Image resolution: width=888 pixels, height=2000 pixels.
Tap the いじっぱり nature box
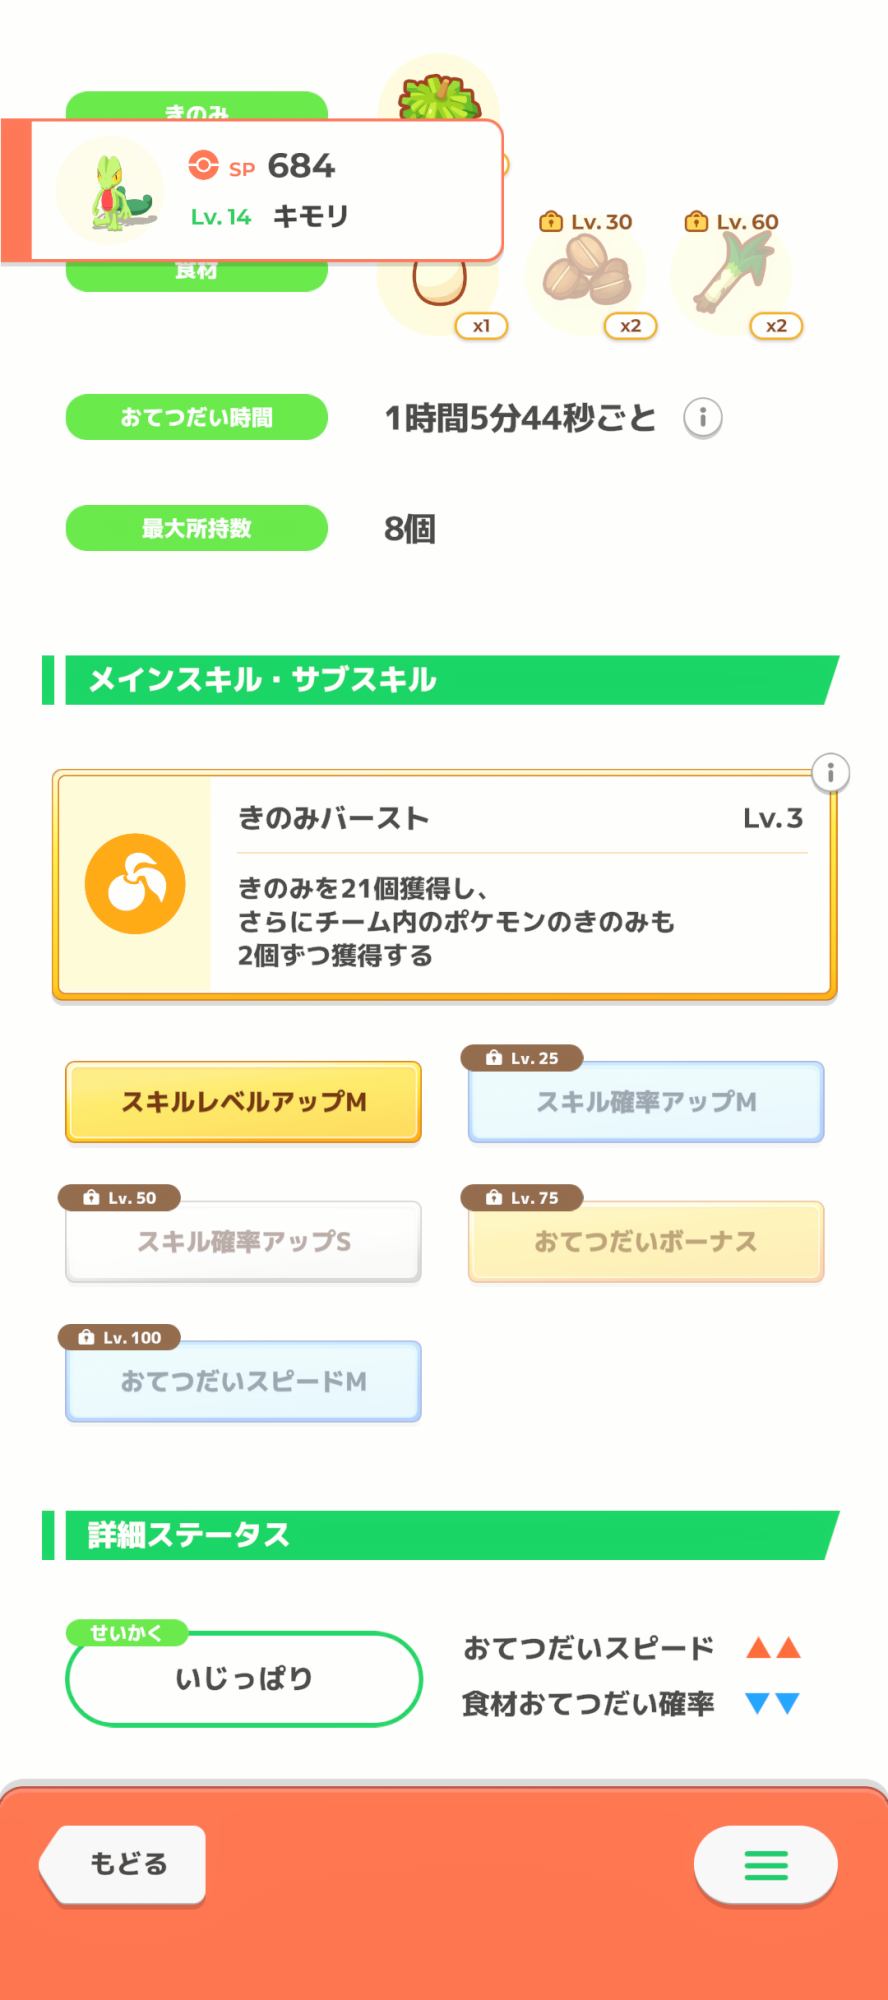(x=243, y=1679)
